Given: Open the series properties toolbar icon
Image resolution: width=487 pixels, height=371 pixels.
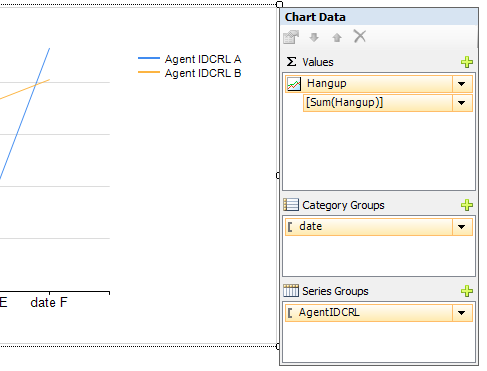Looking at the screenshot, I should click(x=291, y=37).
